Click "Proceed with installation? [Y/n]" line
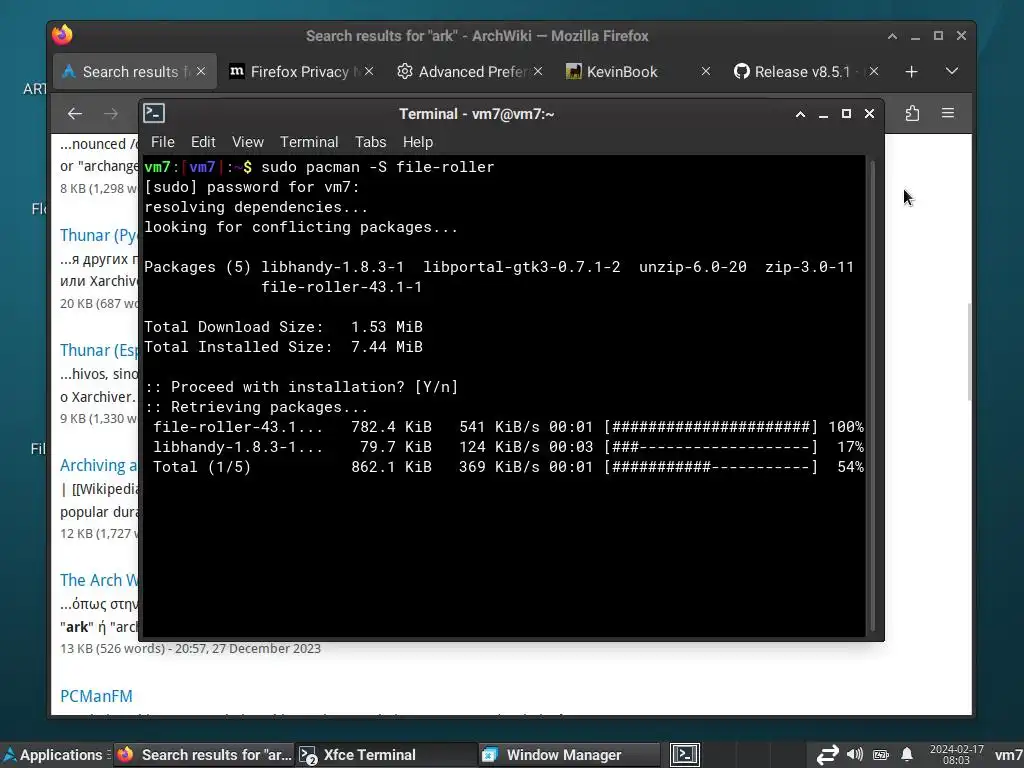 [x=302, y=387]
